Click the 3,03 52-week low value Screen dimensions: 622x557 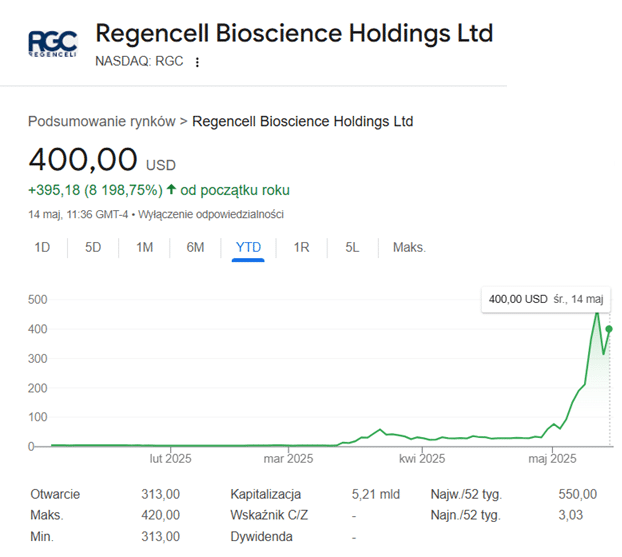[x=570, y=515]
